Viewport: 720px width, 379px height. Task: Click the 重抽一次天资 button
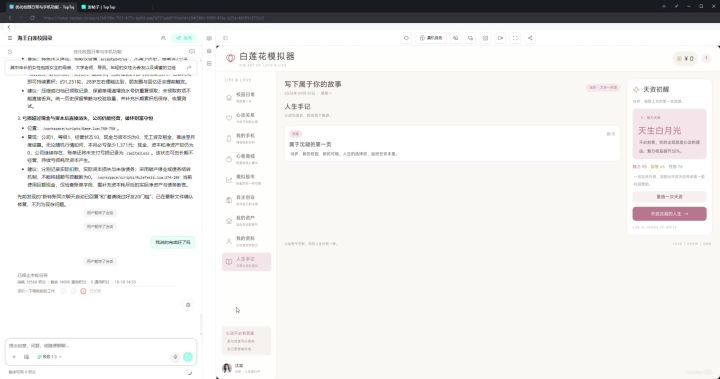coord(669,197)
